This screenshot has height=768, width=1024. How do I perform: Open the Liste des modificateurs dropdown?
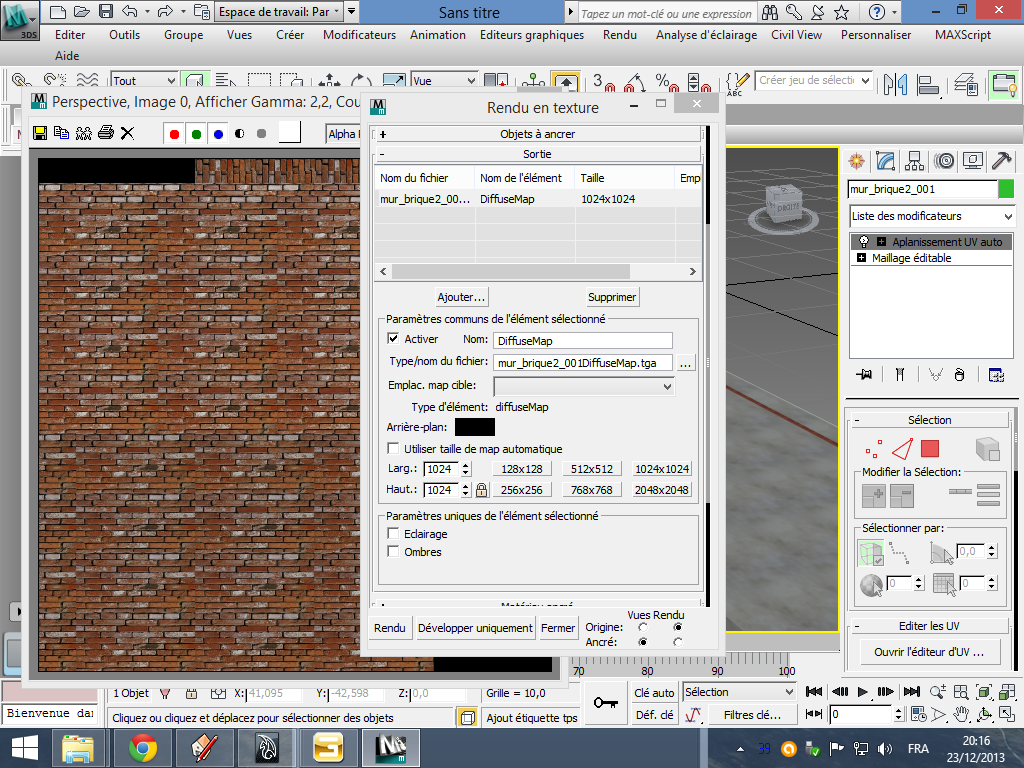(x=931, y=216)
